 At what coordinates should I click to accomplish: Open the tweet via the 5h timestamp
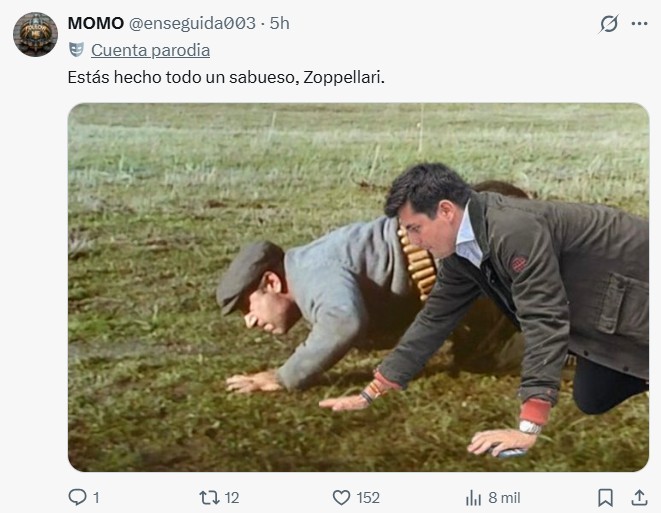[x=279, y=23]
